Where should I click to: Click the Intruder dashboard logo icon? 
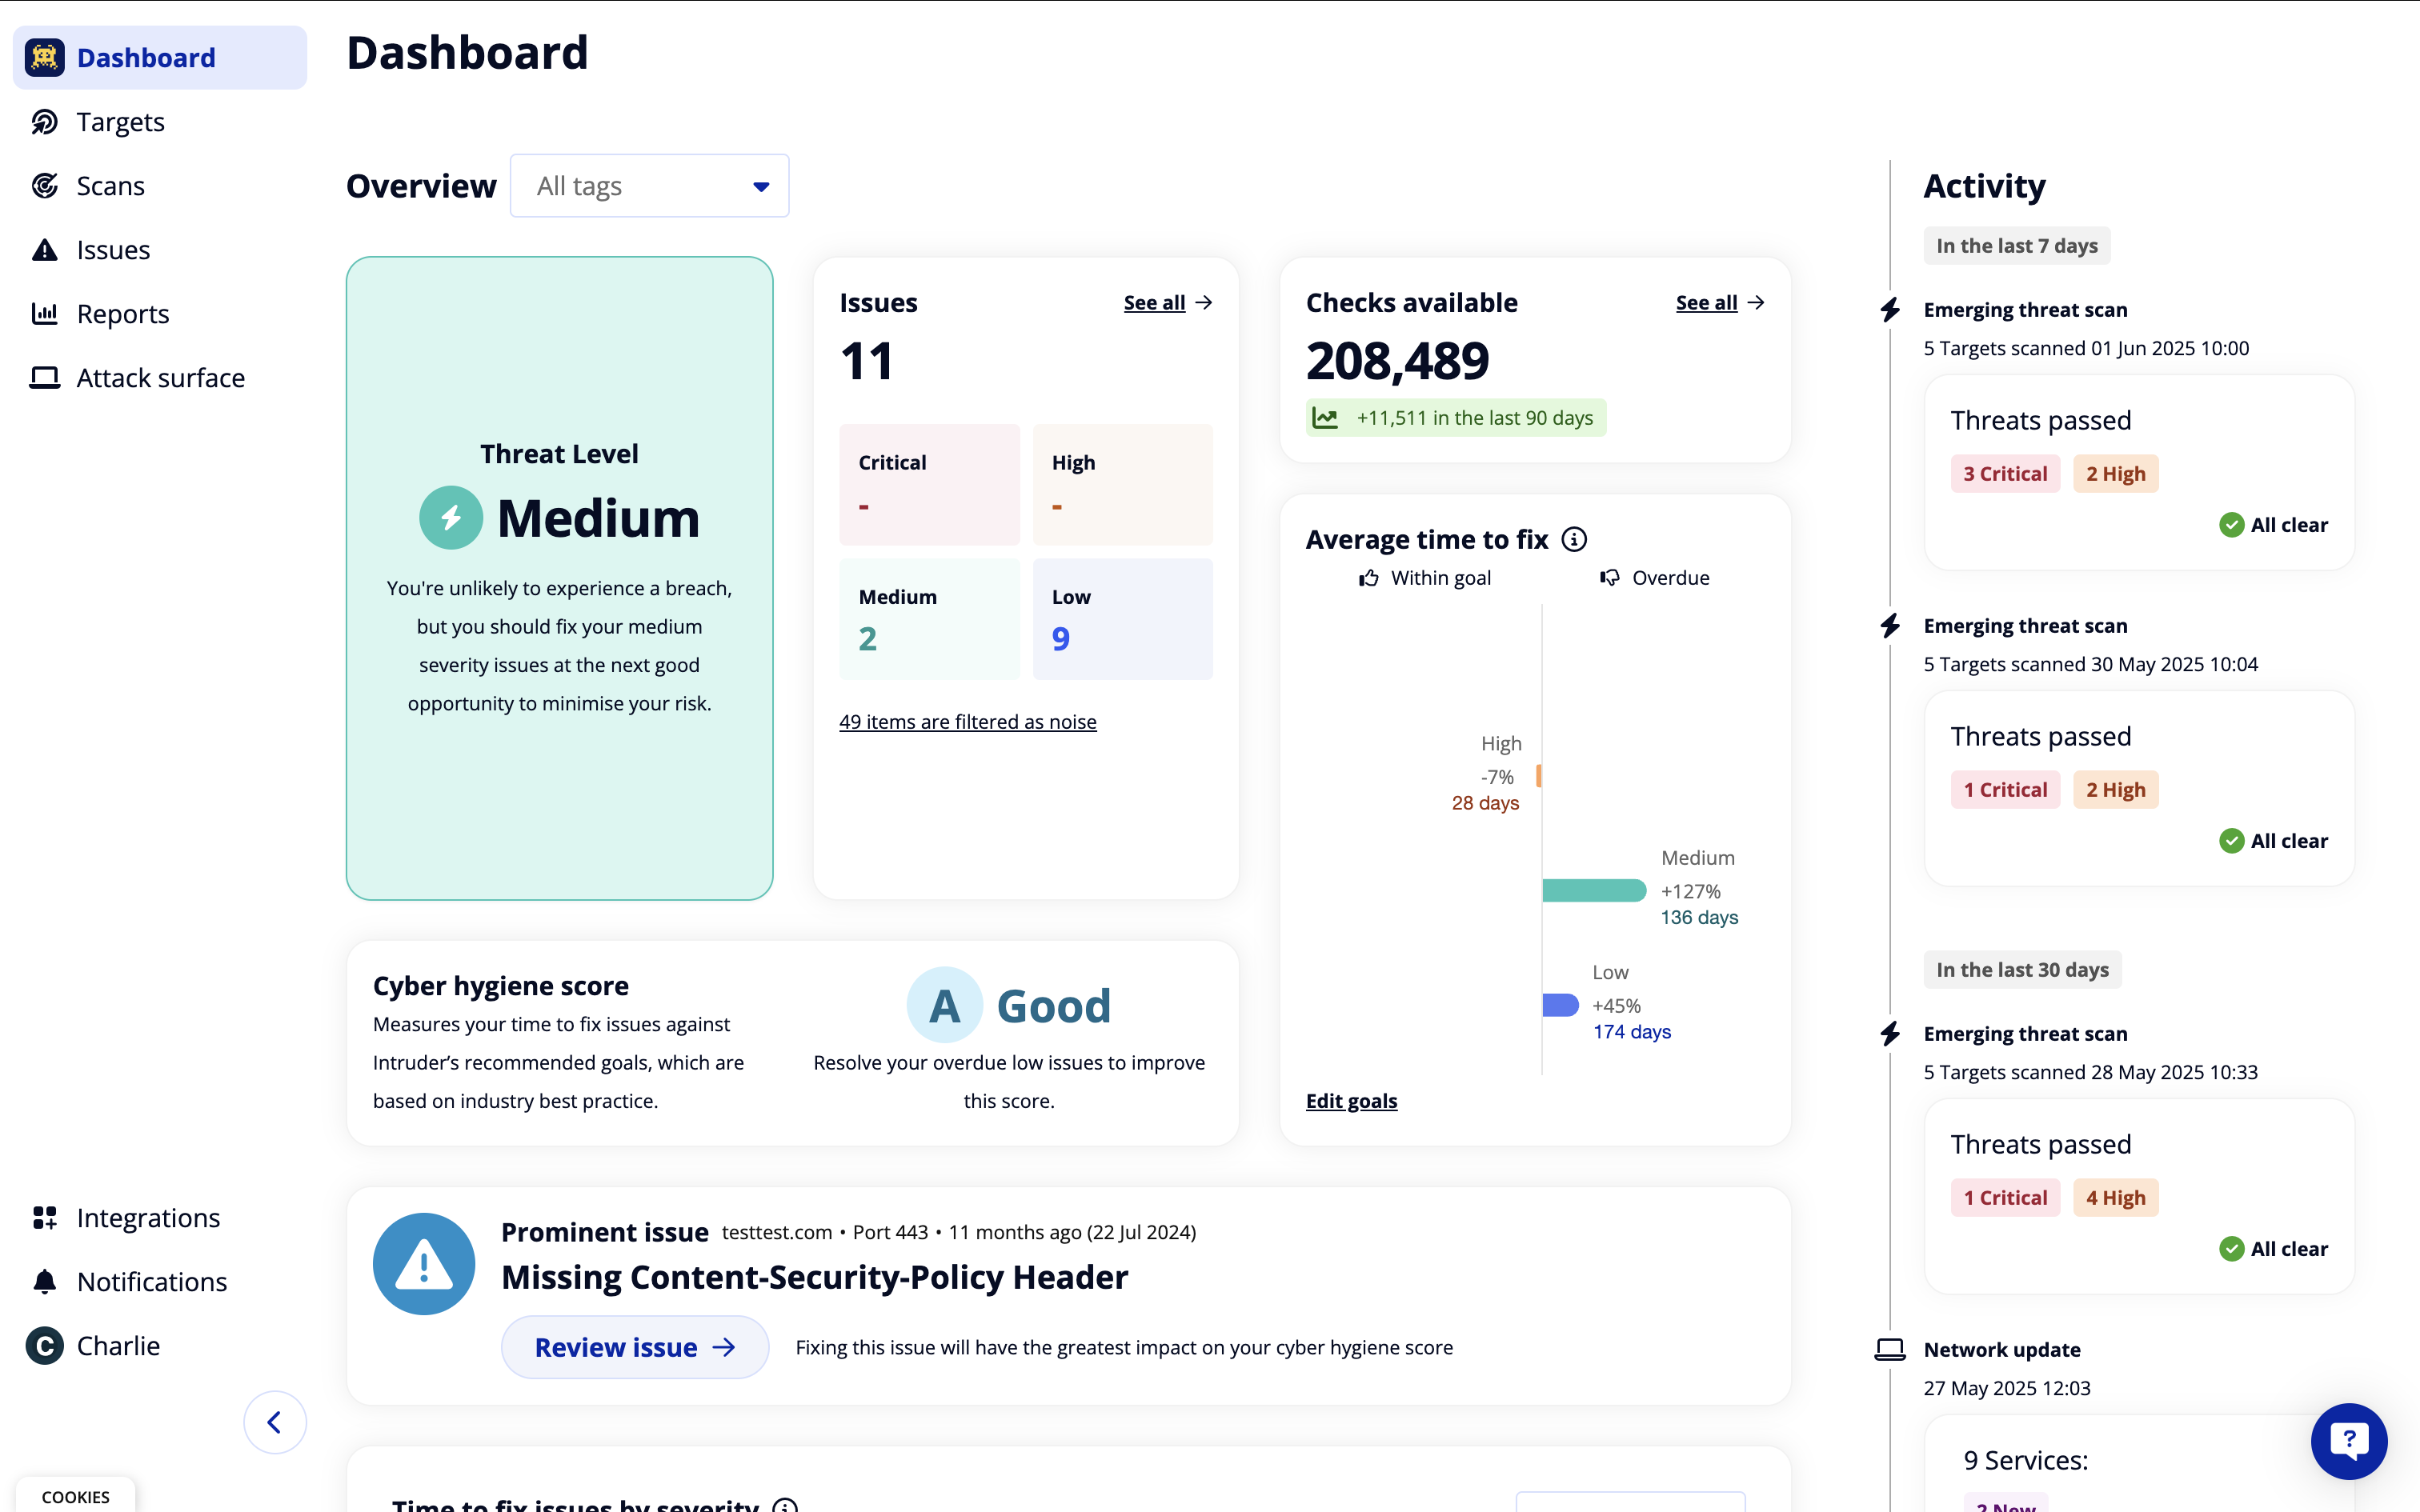[x=45, y=58]
